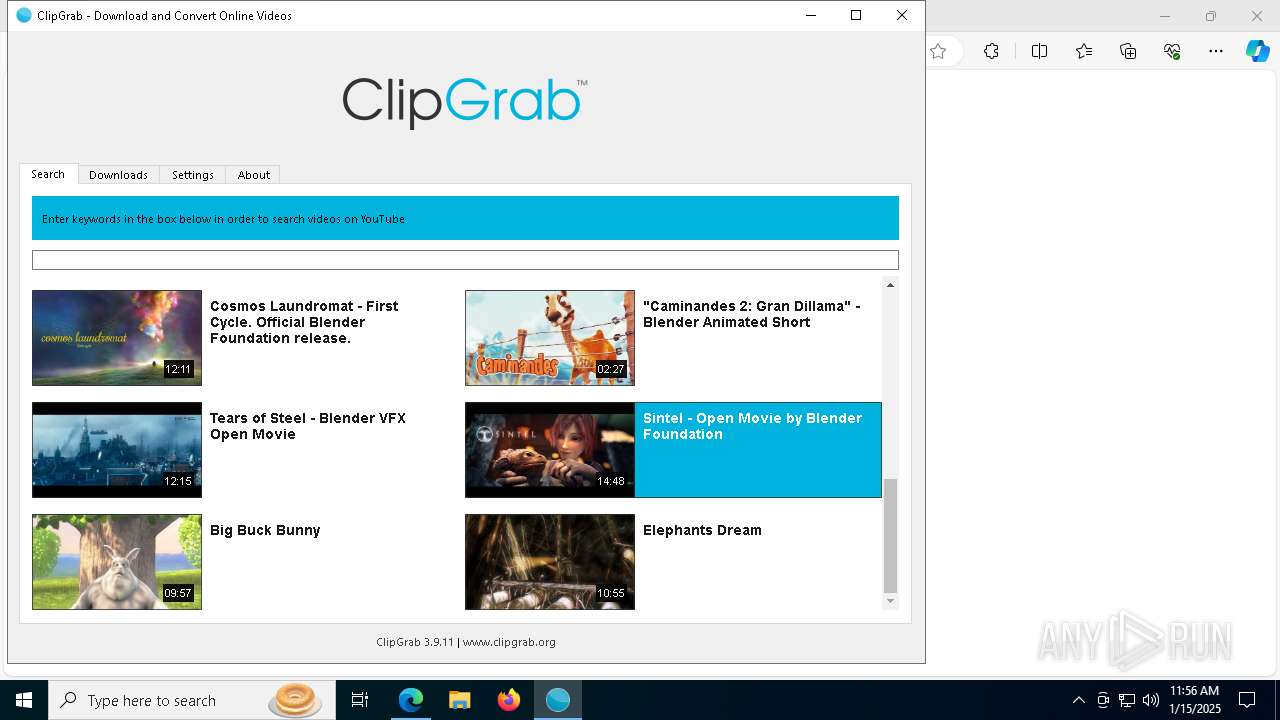
Task: Select the title 'Big Buck Bunny'
Action: coord(265,530)
